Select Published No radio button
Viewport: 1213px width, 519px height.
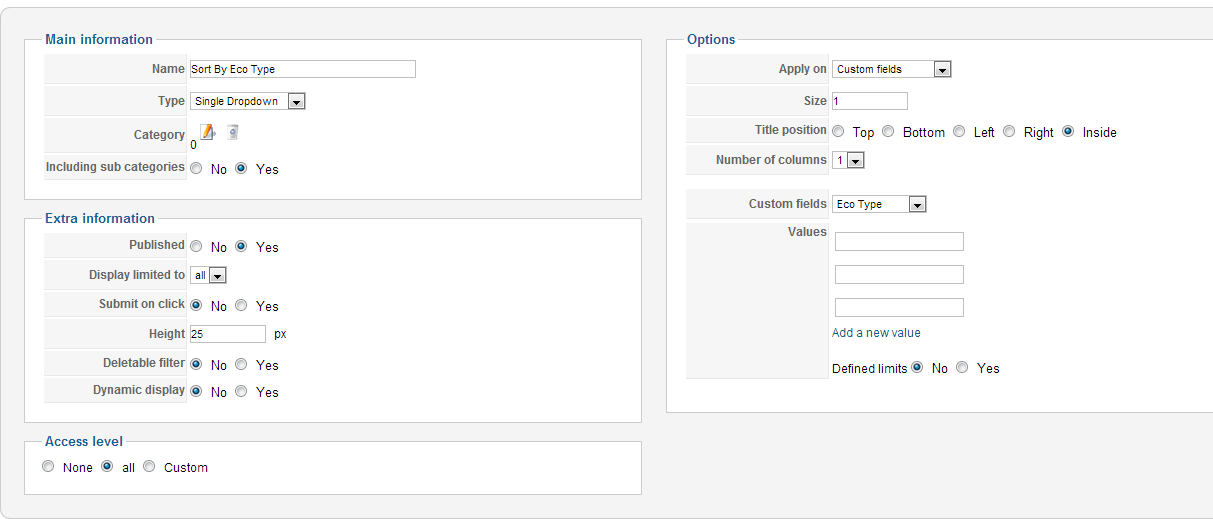coord(196,246)
